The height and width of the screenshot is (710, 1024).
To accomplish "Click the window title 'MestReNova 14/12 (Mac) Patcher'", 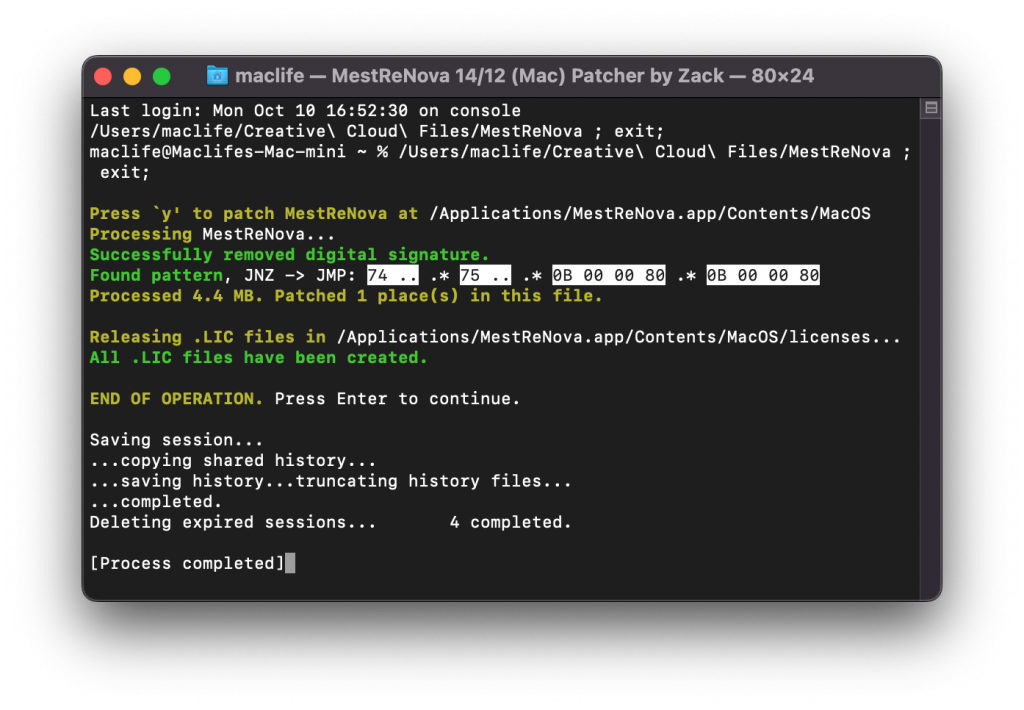I will click(525, 76).
